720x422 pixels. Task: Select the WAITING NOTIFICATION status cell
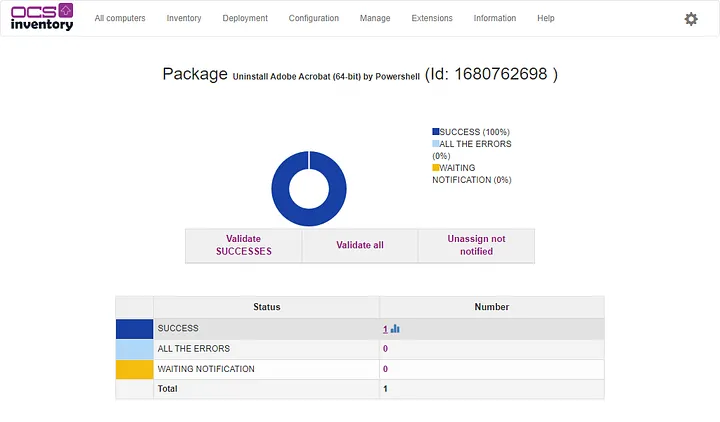click(x=266, y=369)
